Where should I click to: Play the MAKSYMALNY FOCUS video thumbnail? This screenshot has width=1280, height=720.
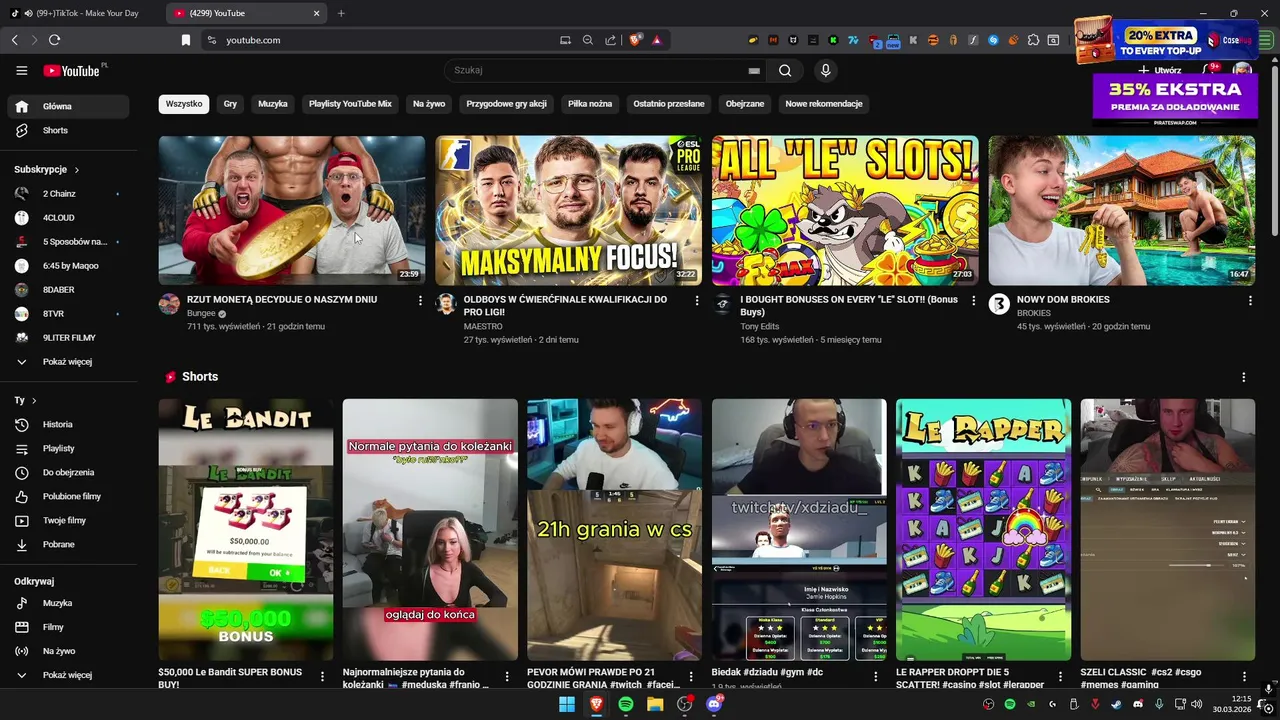coord(568,211)
